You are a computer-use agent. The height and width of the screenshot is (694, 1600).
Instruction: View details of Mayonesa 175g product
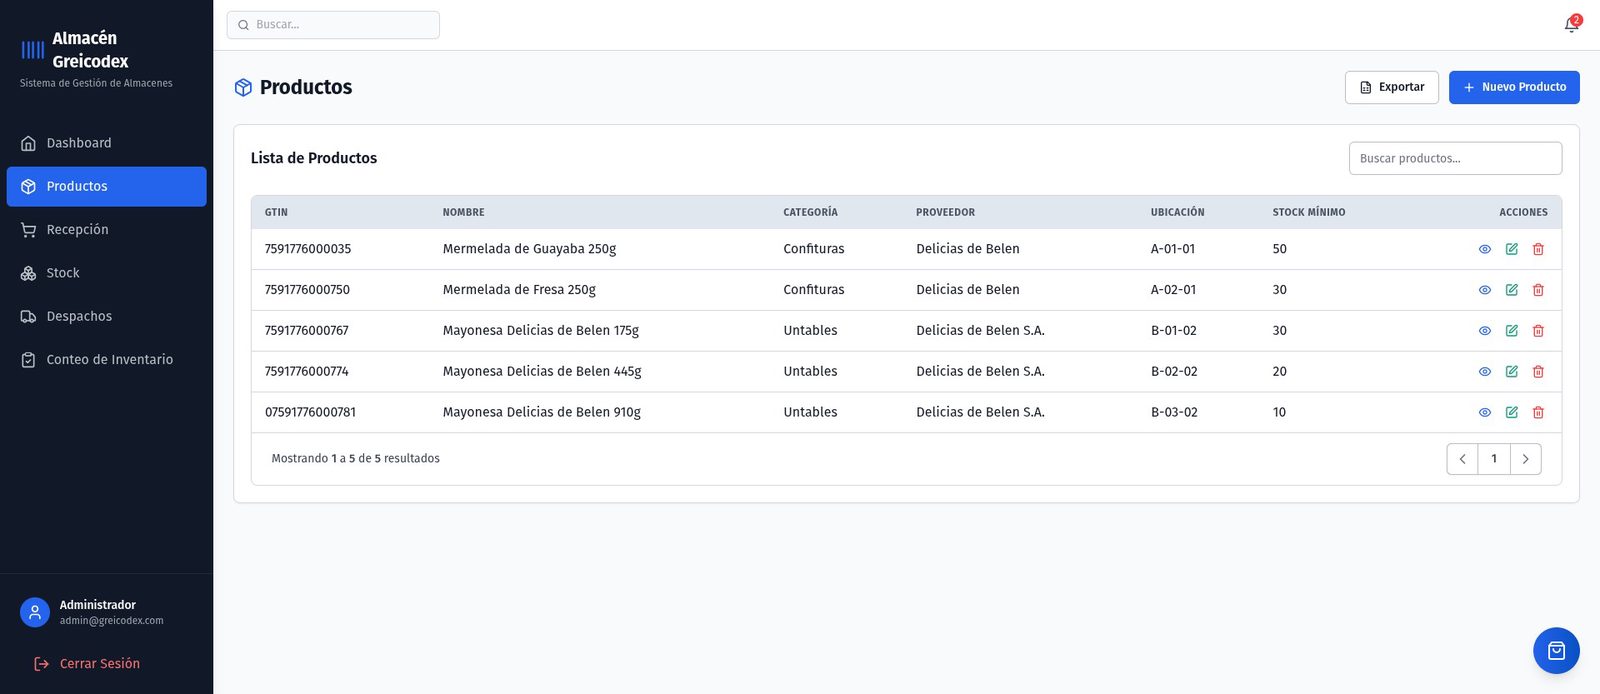click(1485, 331)
